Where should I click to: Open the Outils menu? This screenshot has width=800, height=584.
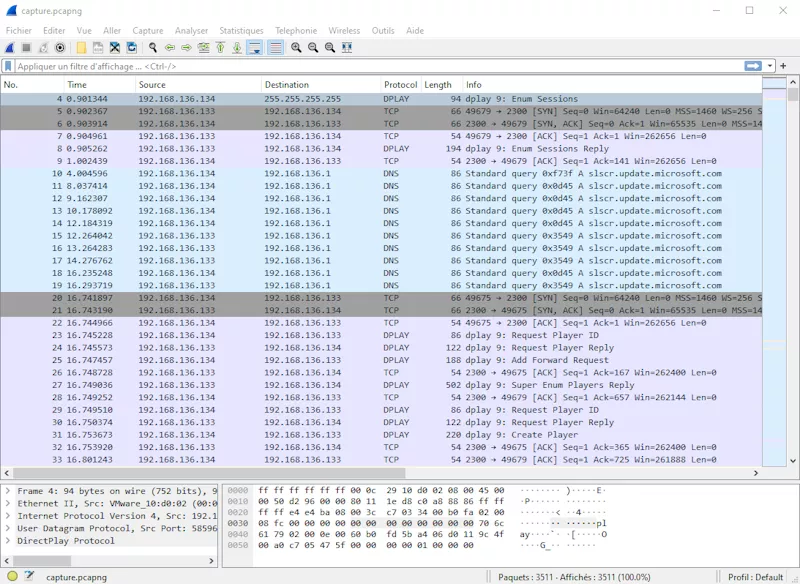click(383, 31)
